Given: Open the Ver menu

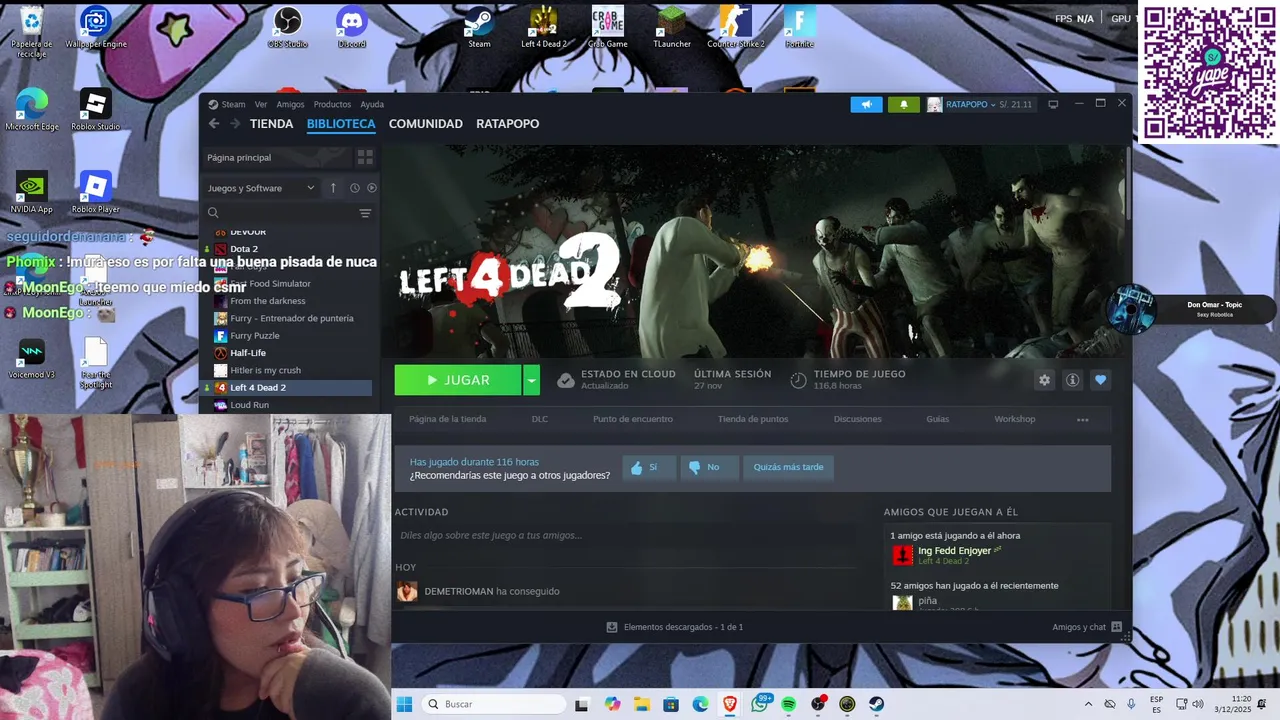Looking at the screenshot, I should [261, 104].
